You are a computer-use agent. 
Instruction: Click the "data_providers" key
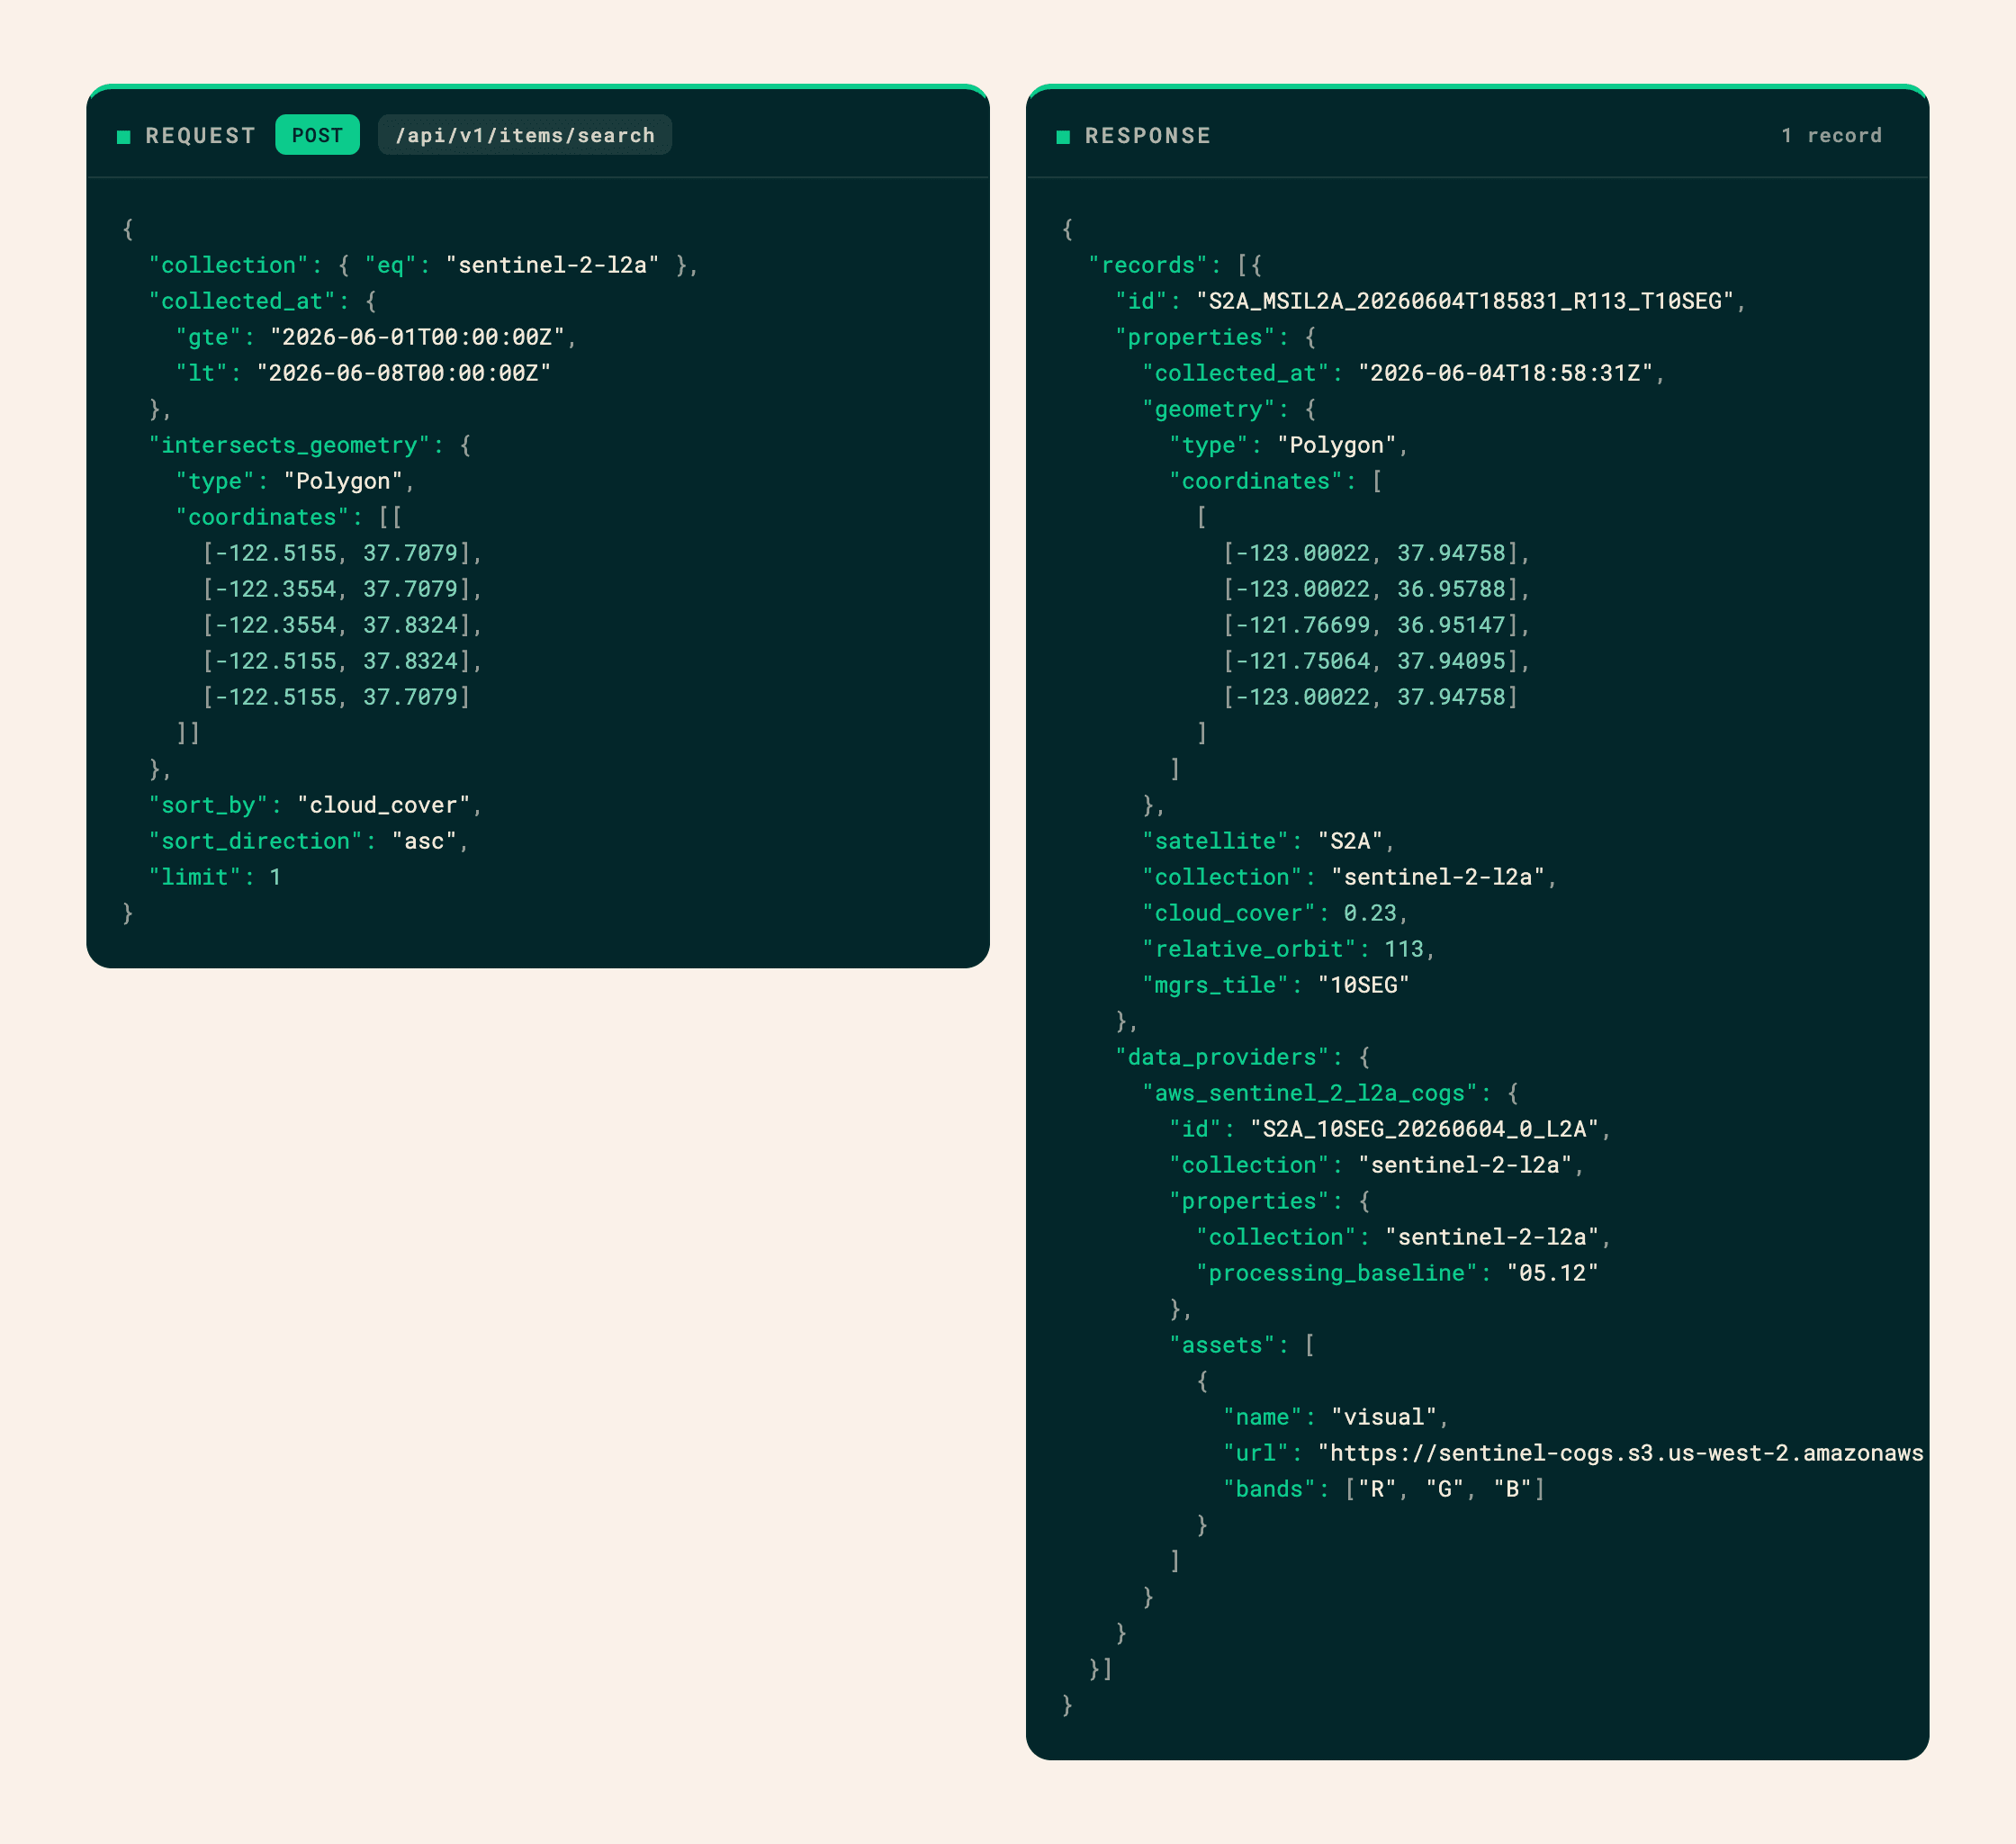pos(1229,1057)
